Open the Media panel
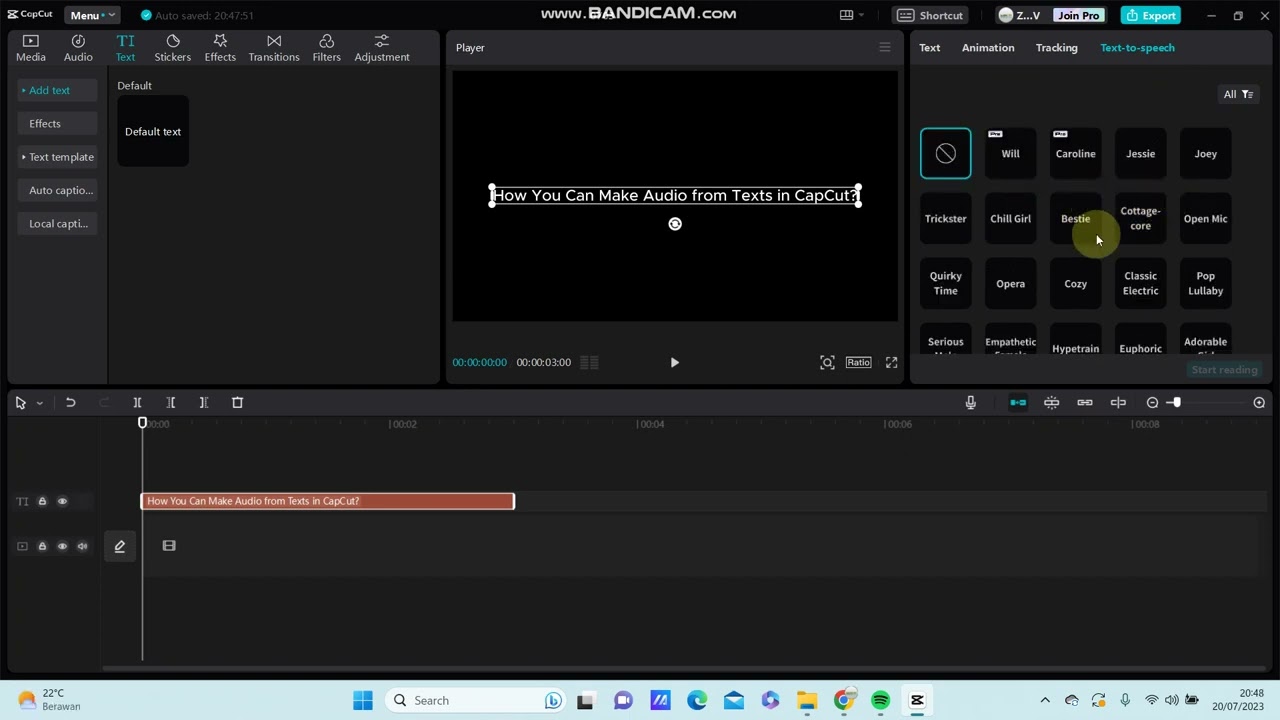 30,47
